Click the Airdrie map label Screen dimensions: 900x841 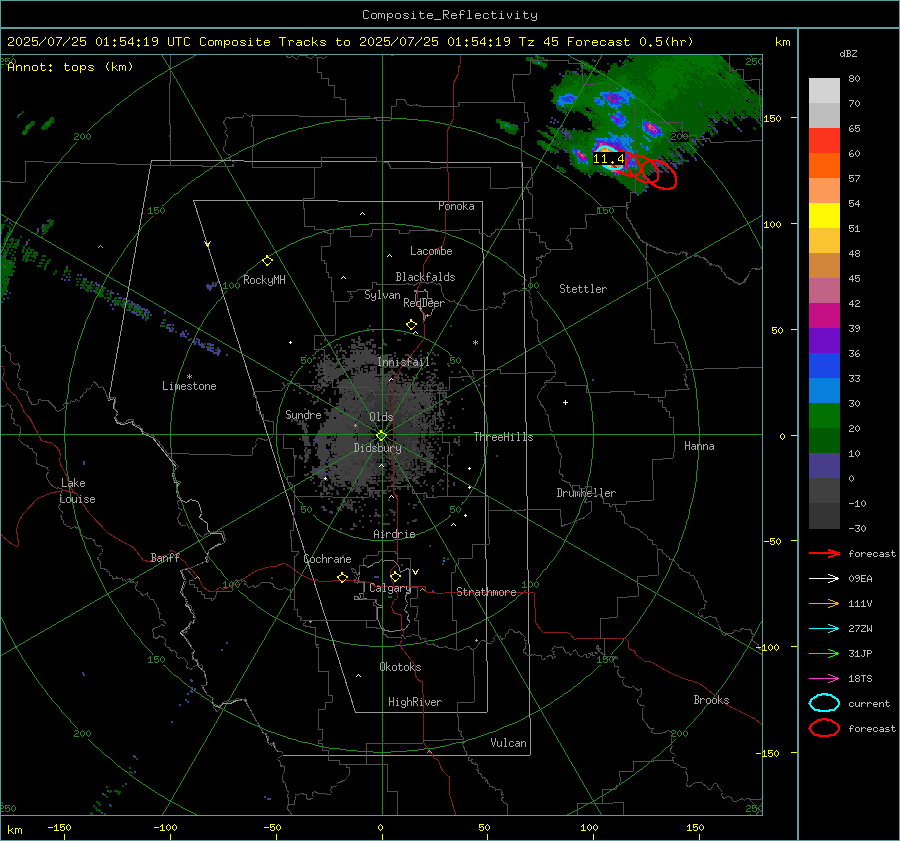tap(394, 534)
